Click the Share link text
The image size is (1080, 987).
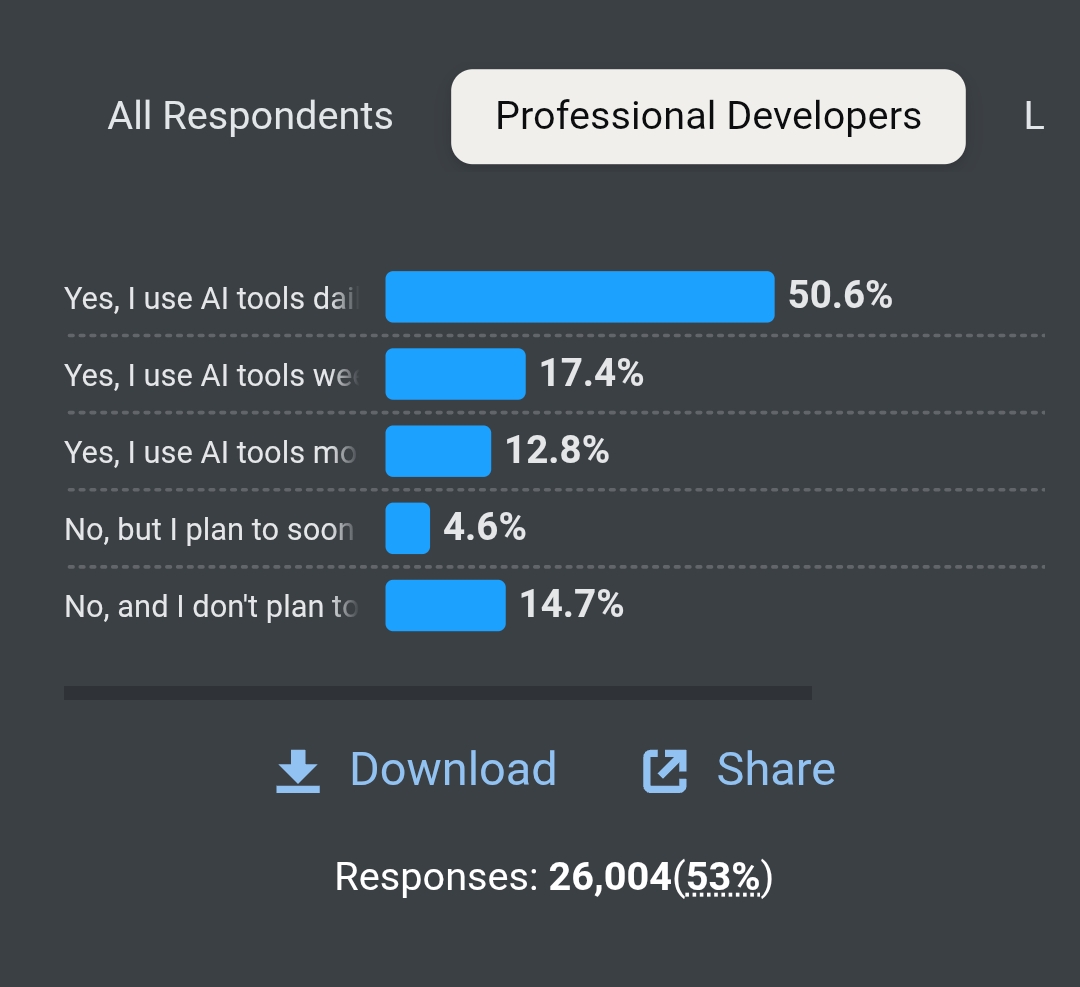[x=776, y=769]
